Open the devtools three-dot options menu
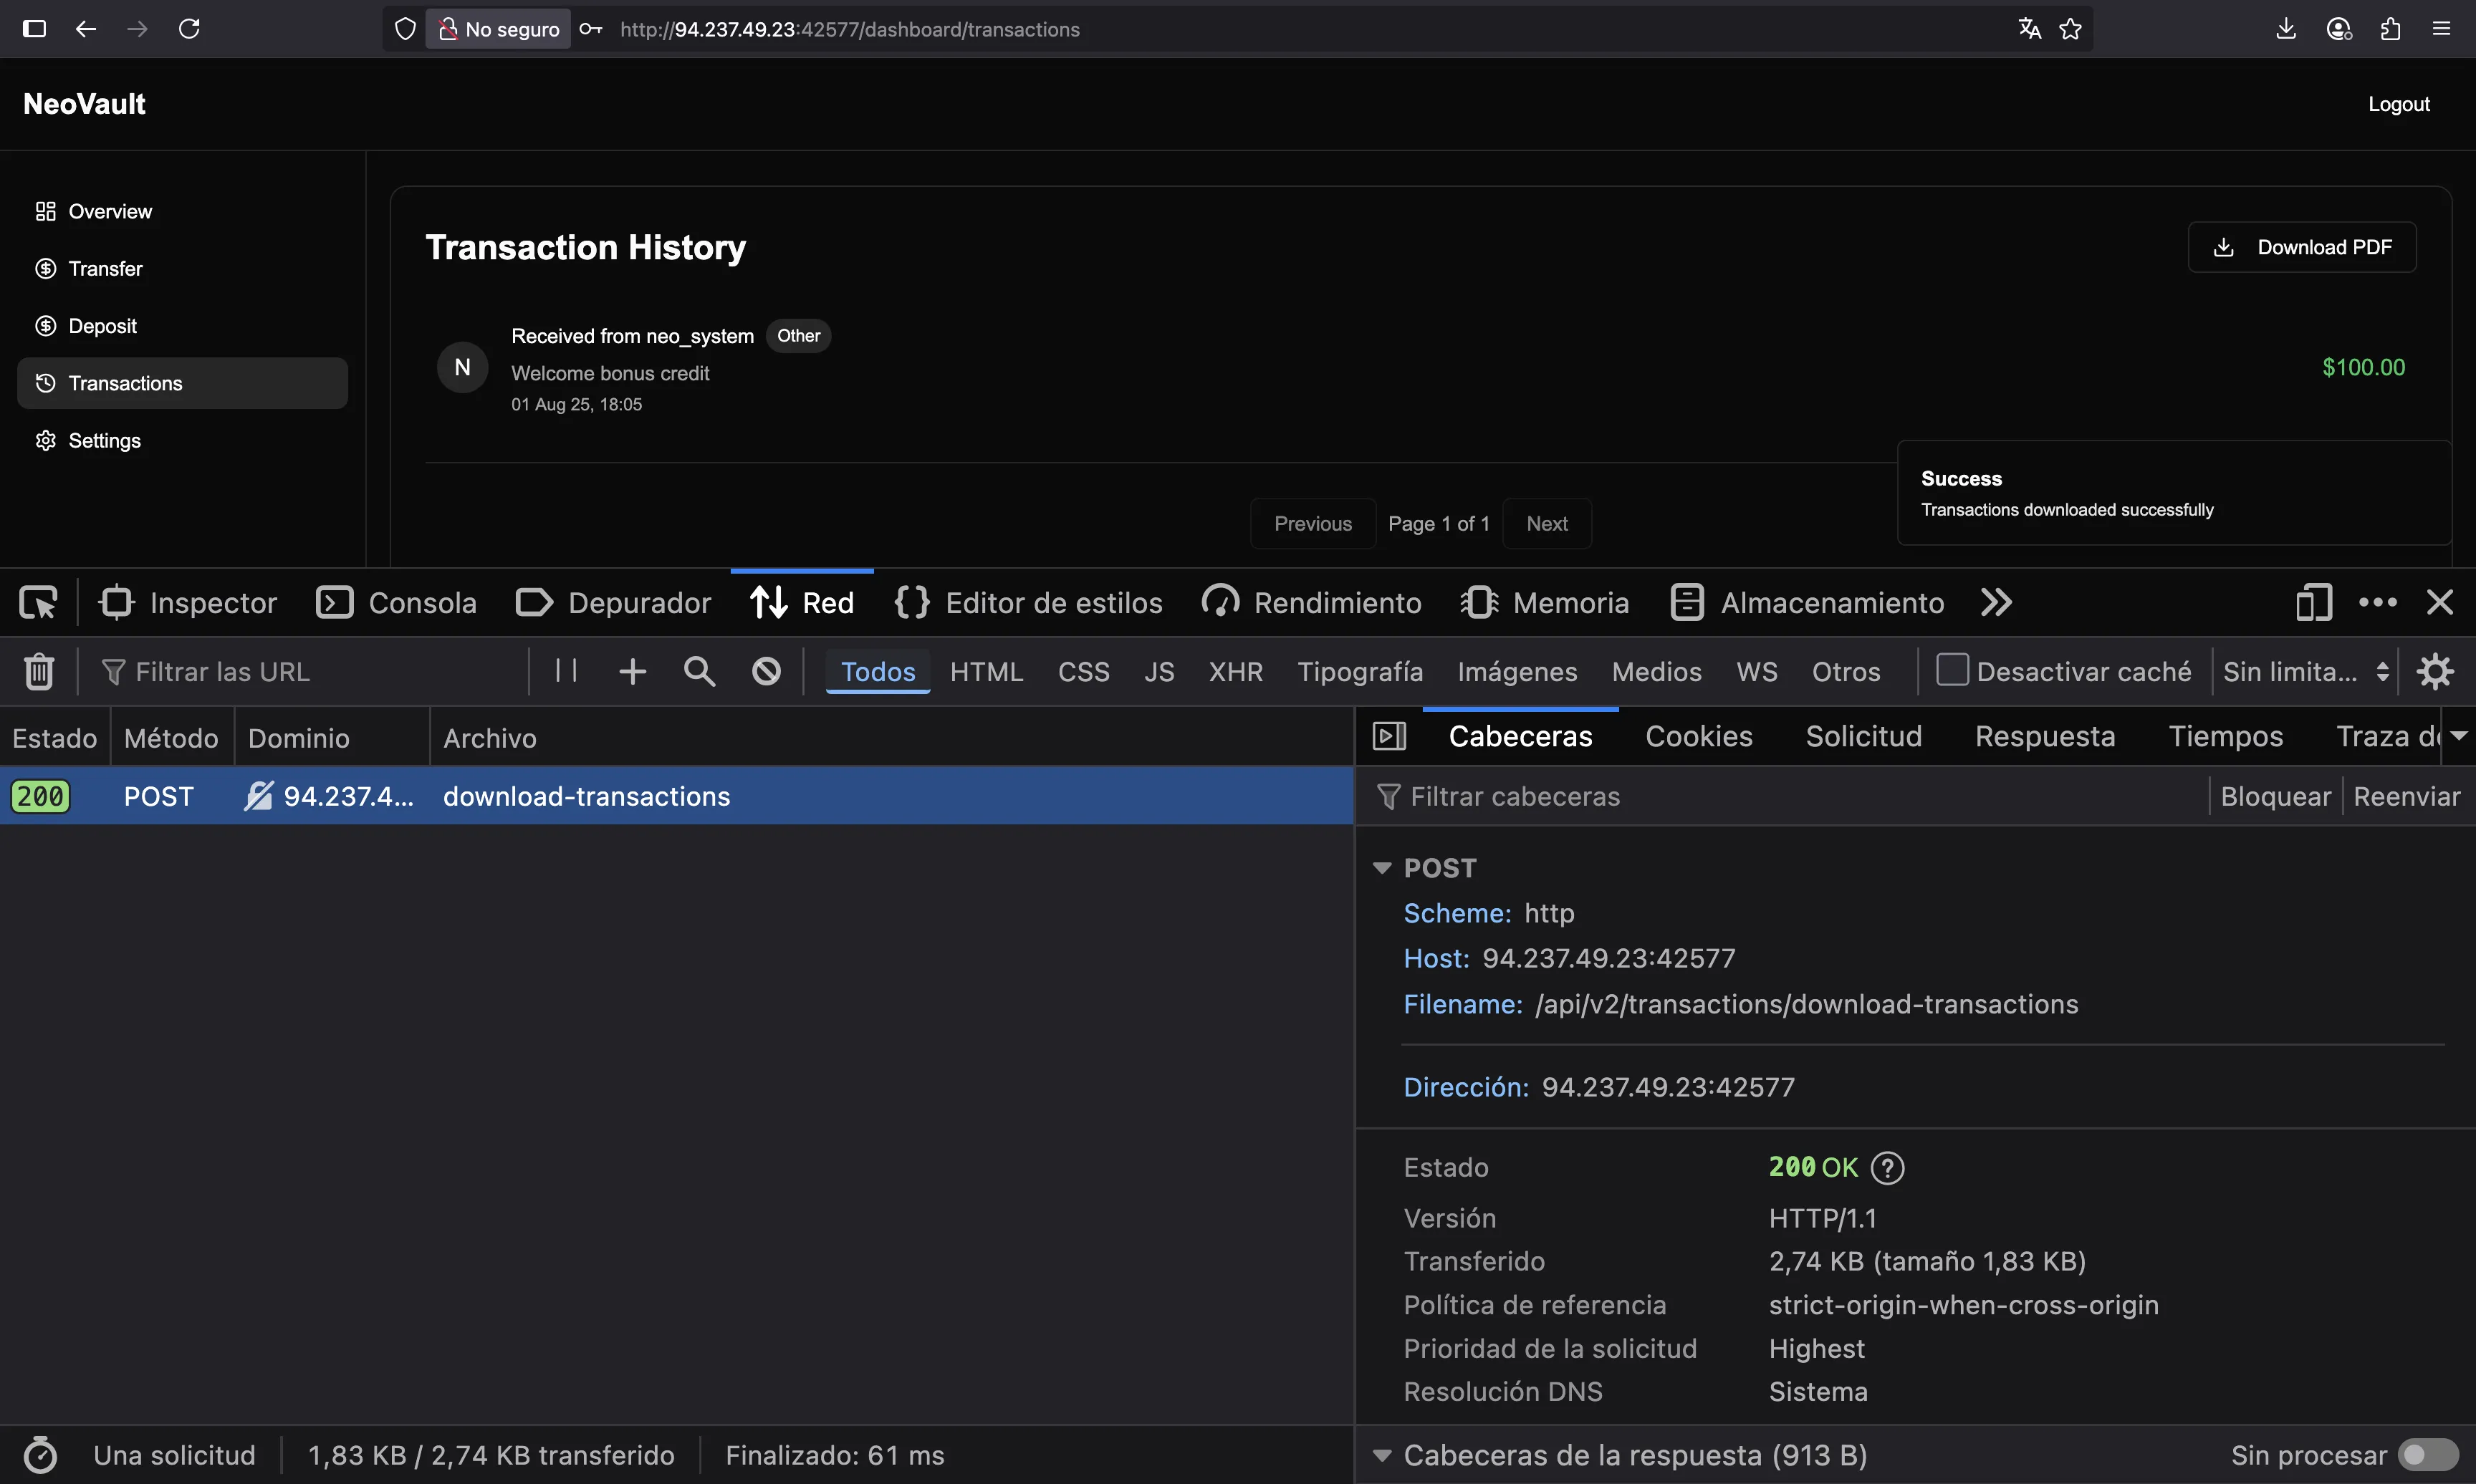2476x1484 pixels. pos(2378,603)
